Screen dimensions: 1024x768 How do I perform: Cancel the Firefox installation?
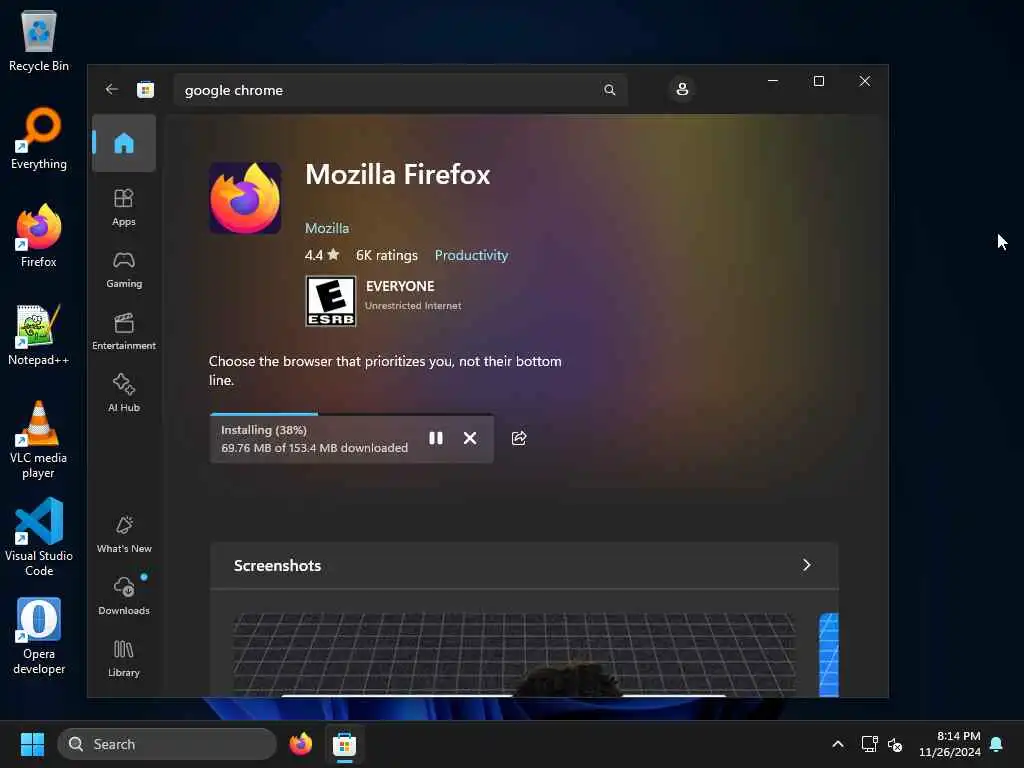(470, 438)
